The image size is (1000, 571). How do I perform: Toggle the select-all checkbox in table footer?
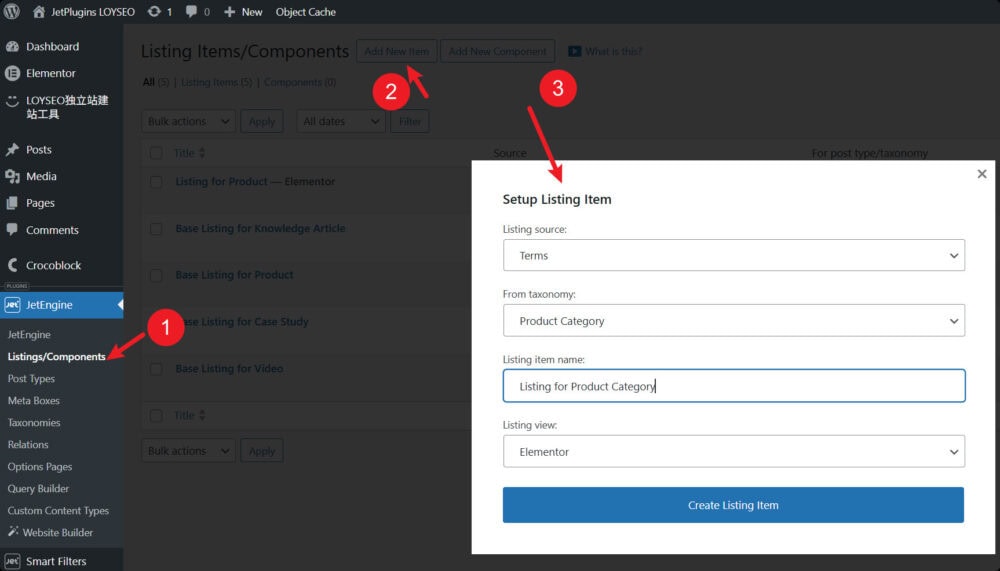click(156, 416)
